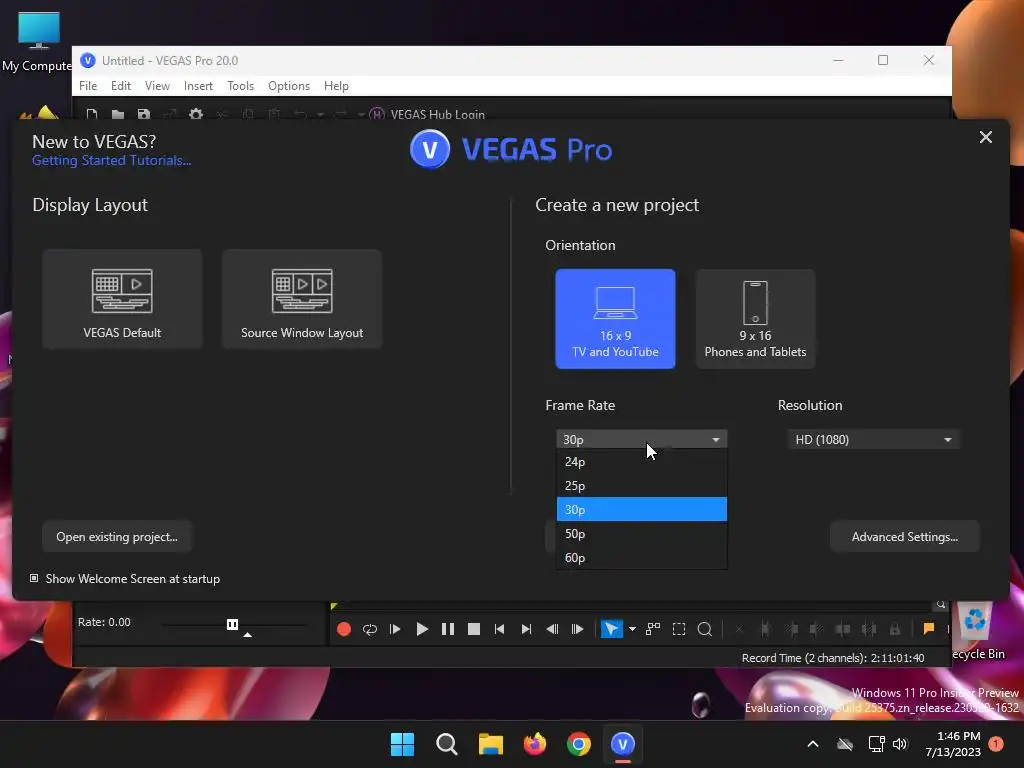Click Play From Start button

[395, 629]
